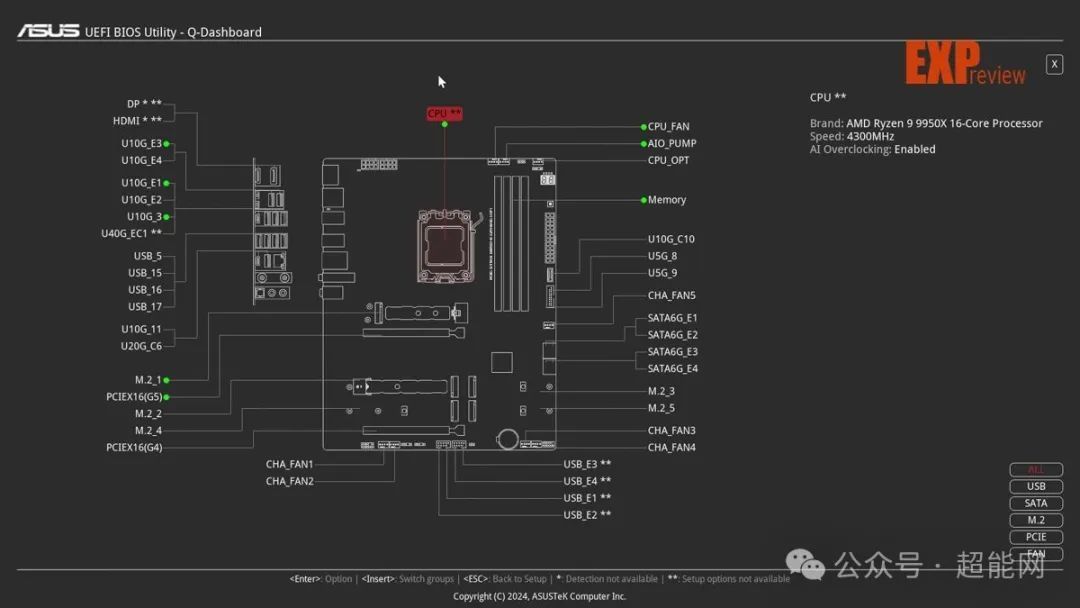Close the Q-Dashboard with X button
This screenshot has height=608, width=1080.
click(x=1054, y=64)
